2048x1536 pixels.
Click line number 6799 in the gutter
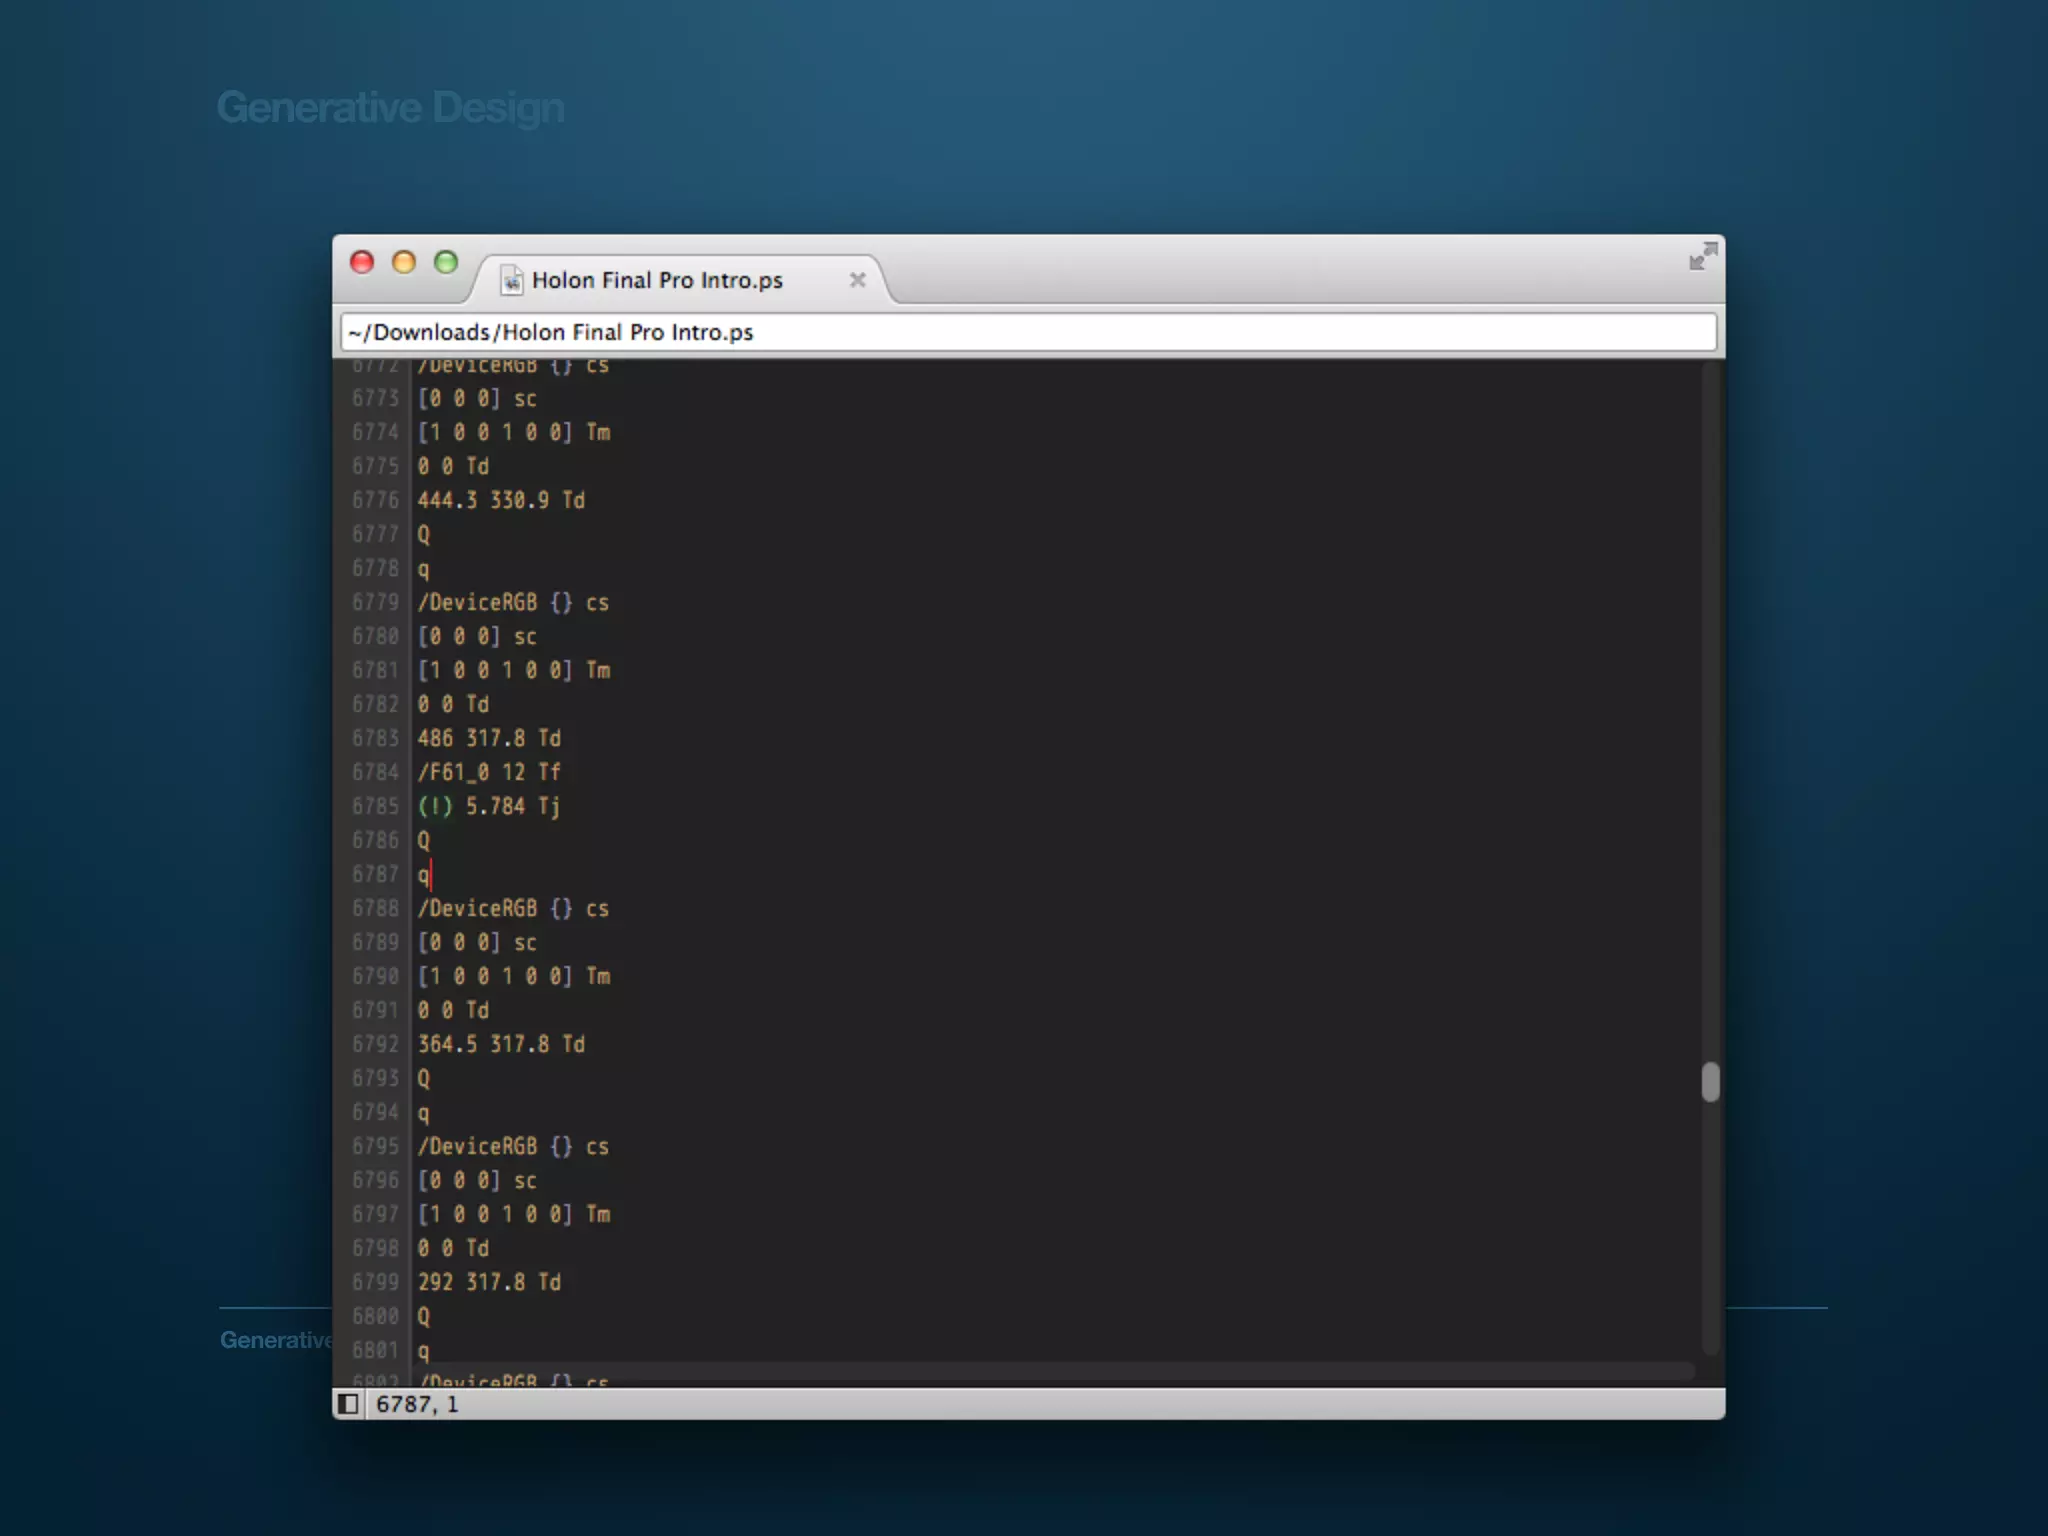click(x=375, y=1282)
